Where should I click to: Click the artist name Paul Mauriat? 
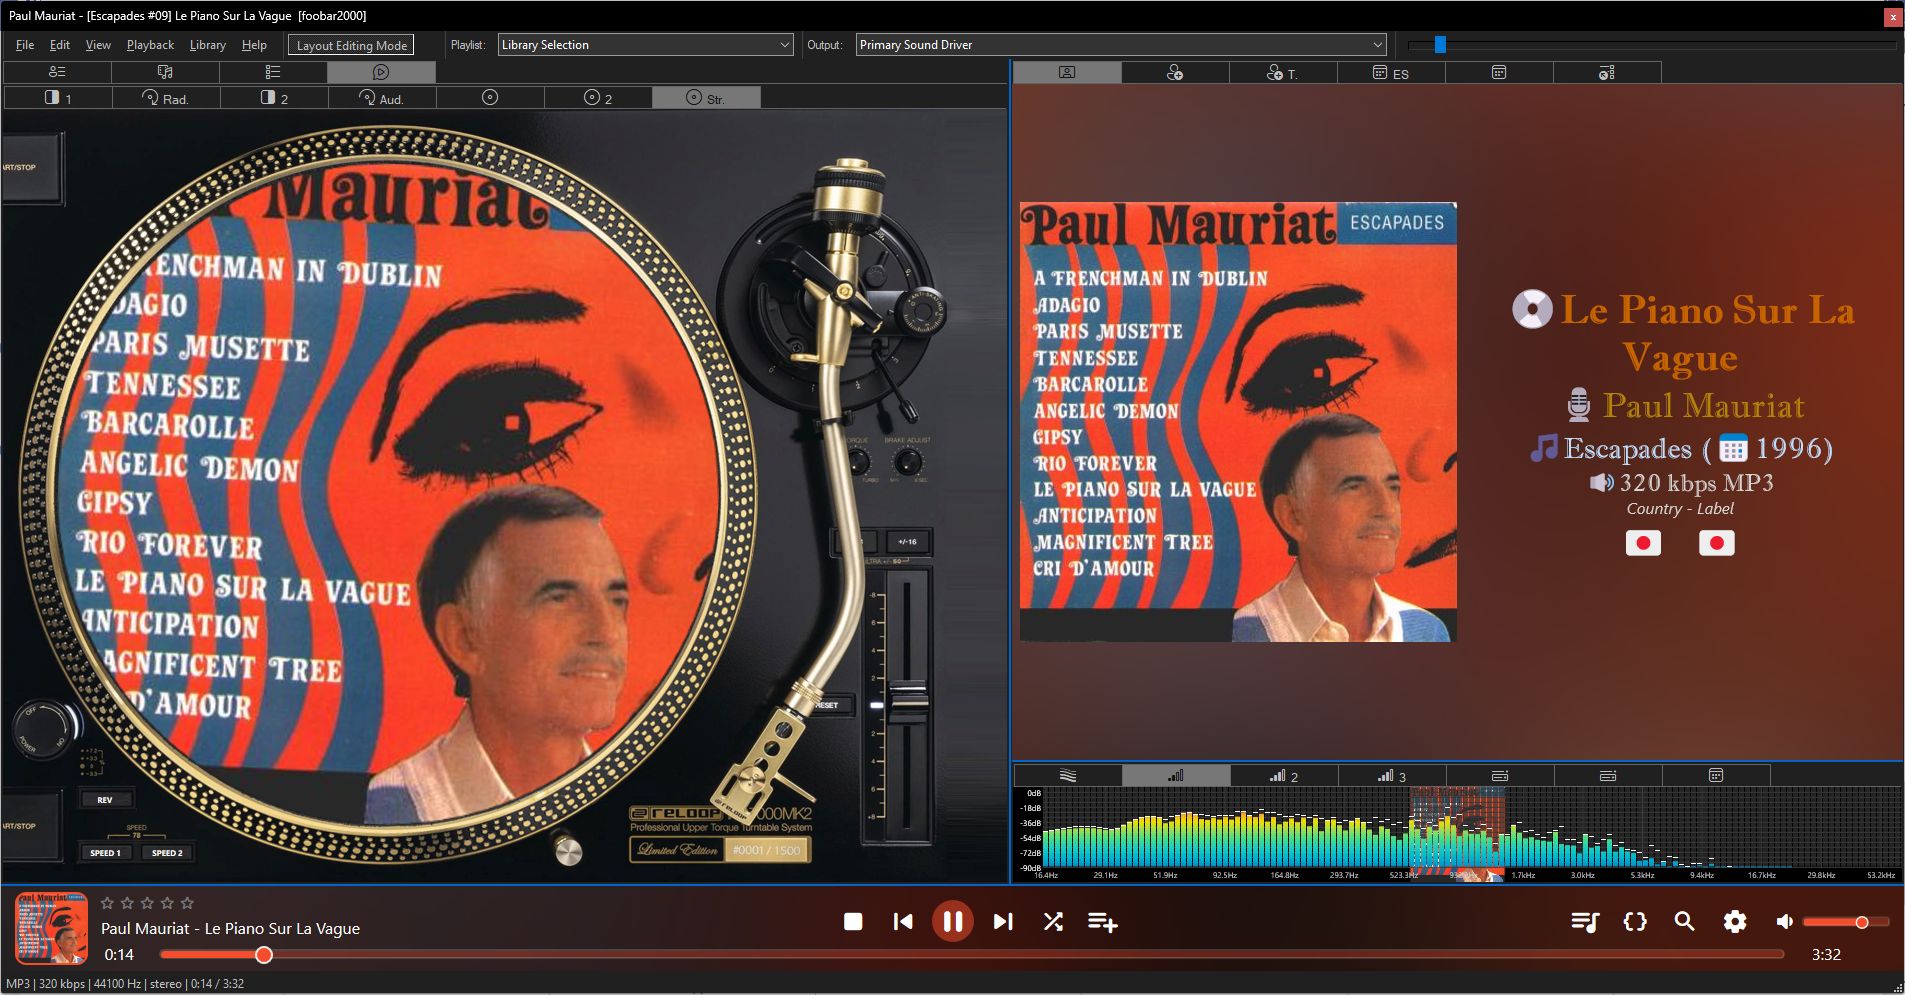[x=1703, y=405]
